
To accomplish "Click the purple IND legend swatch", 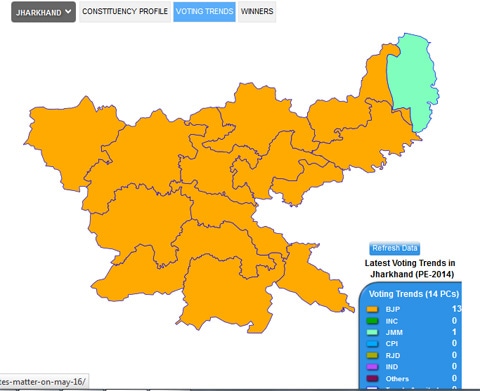I will point(372,367).
